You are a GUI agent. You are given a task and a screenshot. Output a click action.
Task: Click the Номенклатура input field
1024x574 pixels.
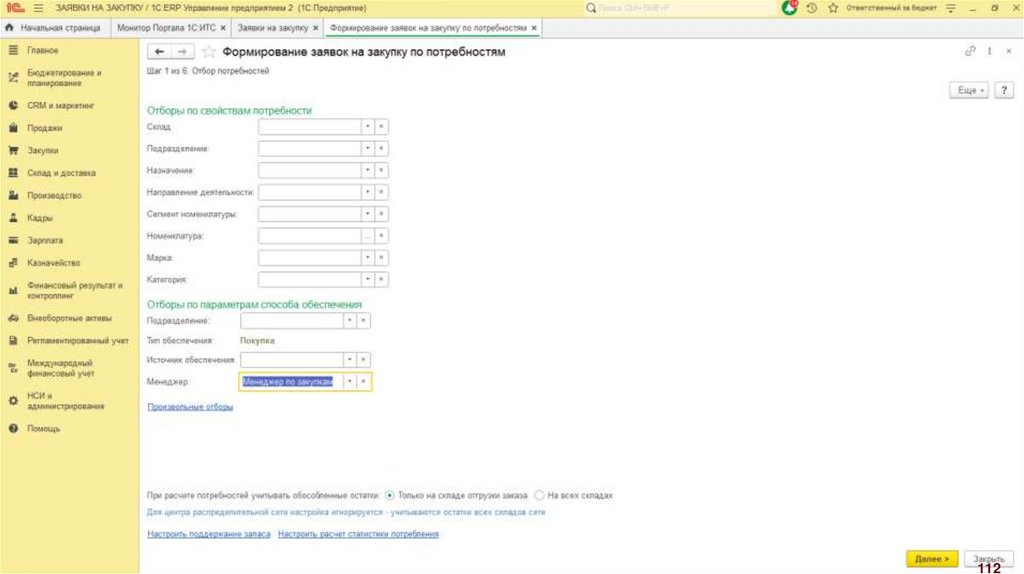coord(310,236)
